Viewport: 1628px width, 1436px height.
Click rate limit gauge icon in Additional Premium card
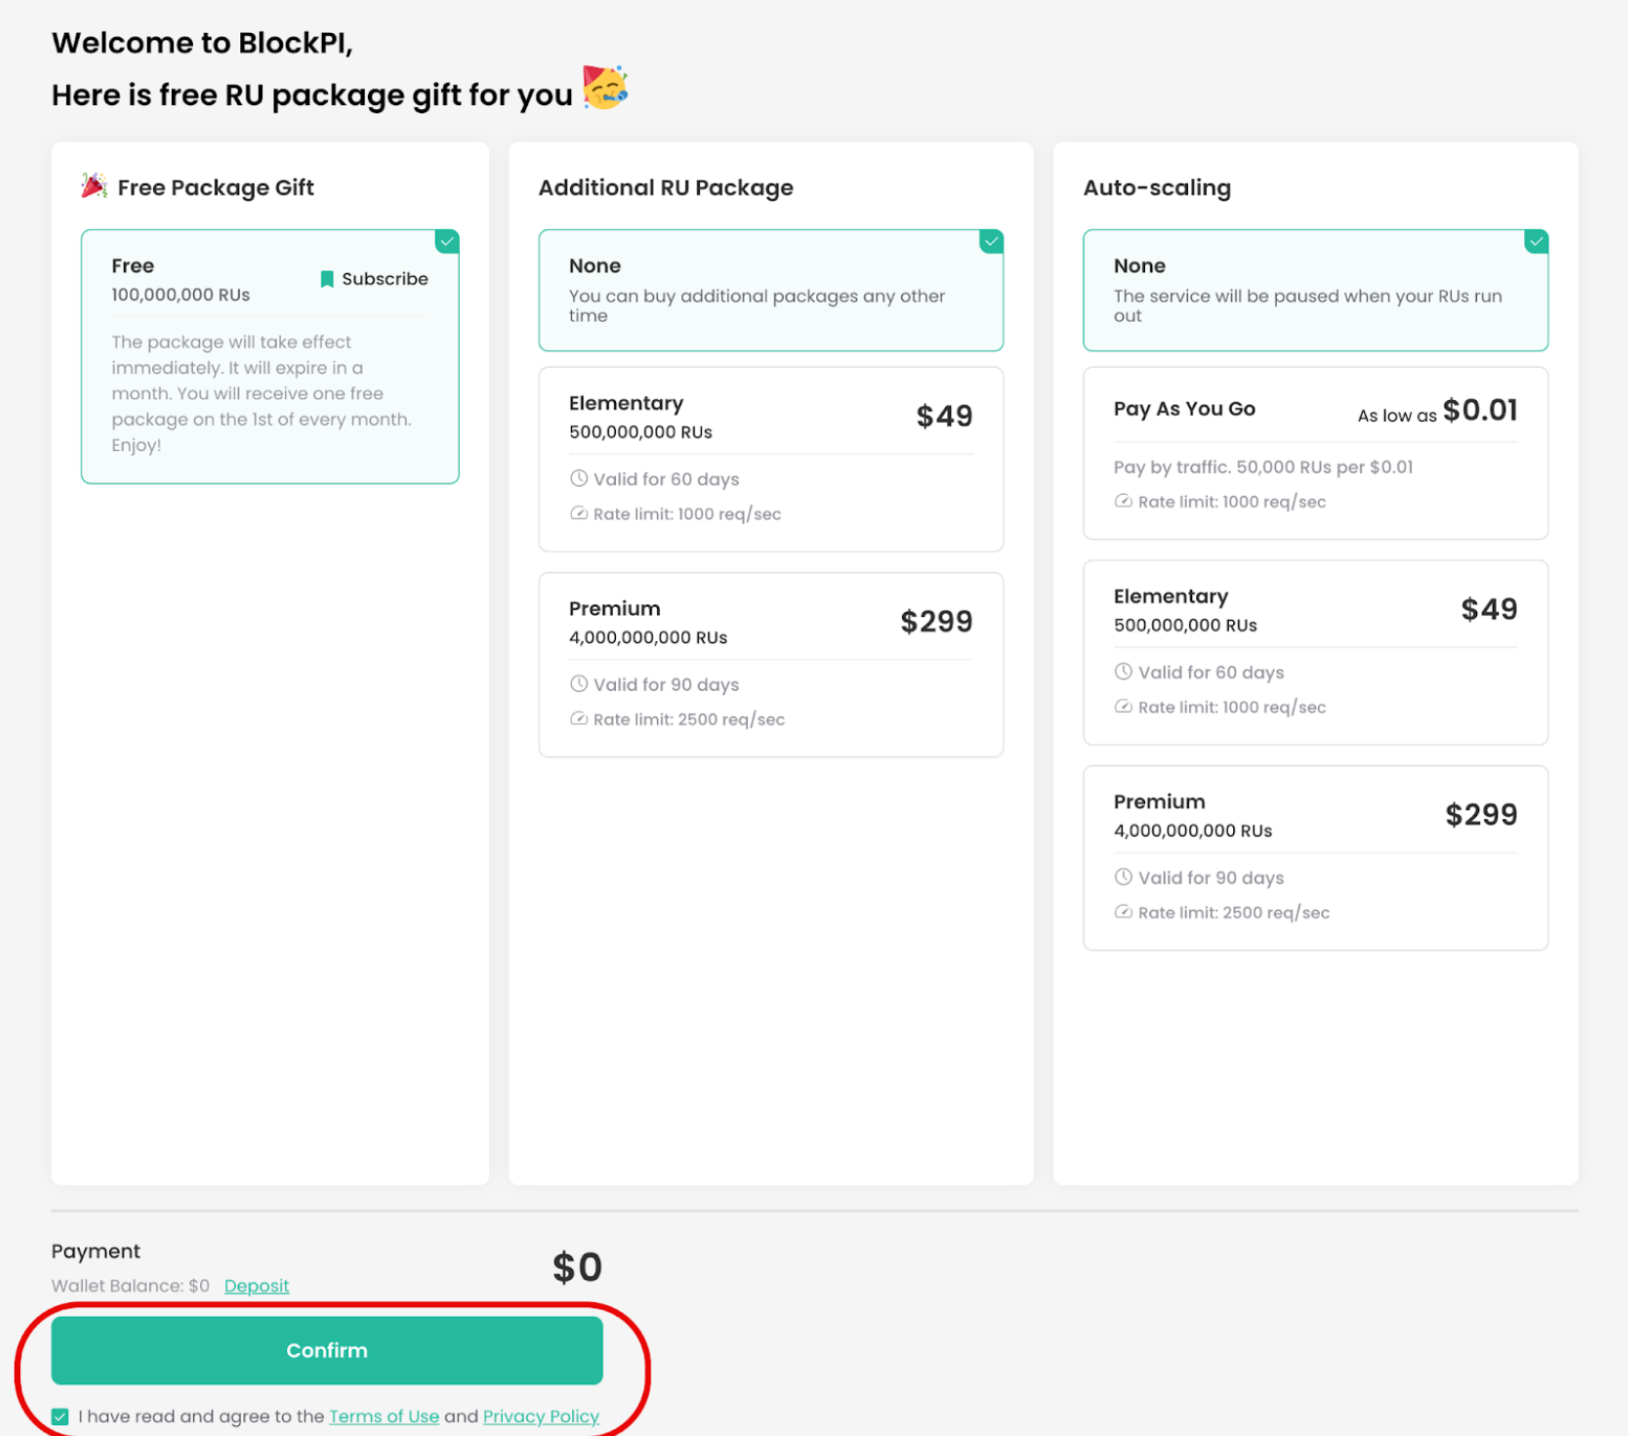click(x=579, y=718)
